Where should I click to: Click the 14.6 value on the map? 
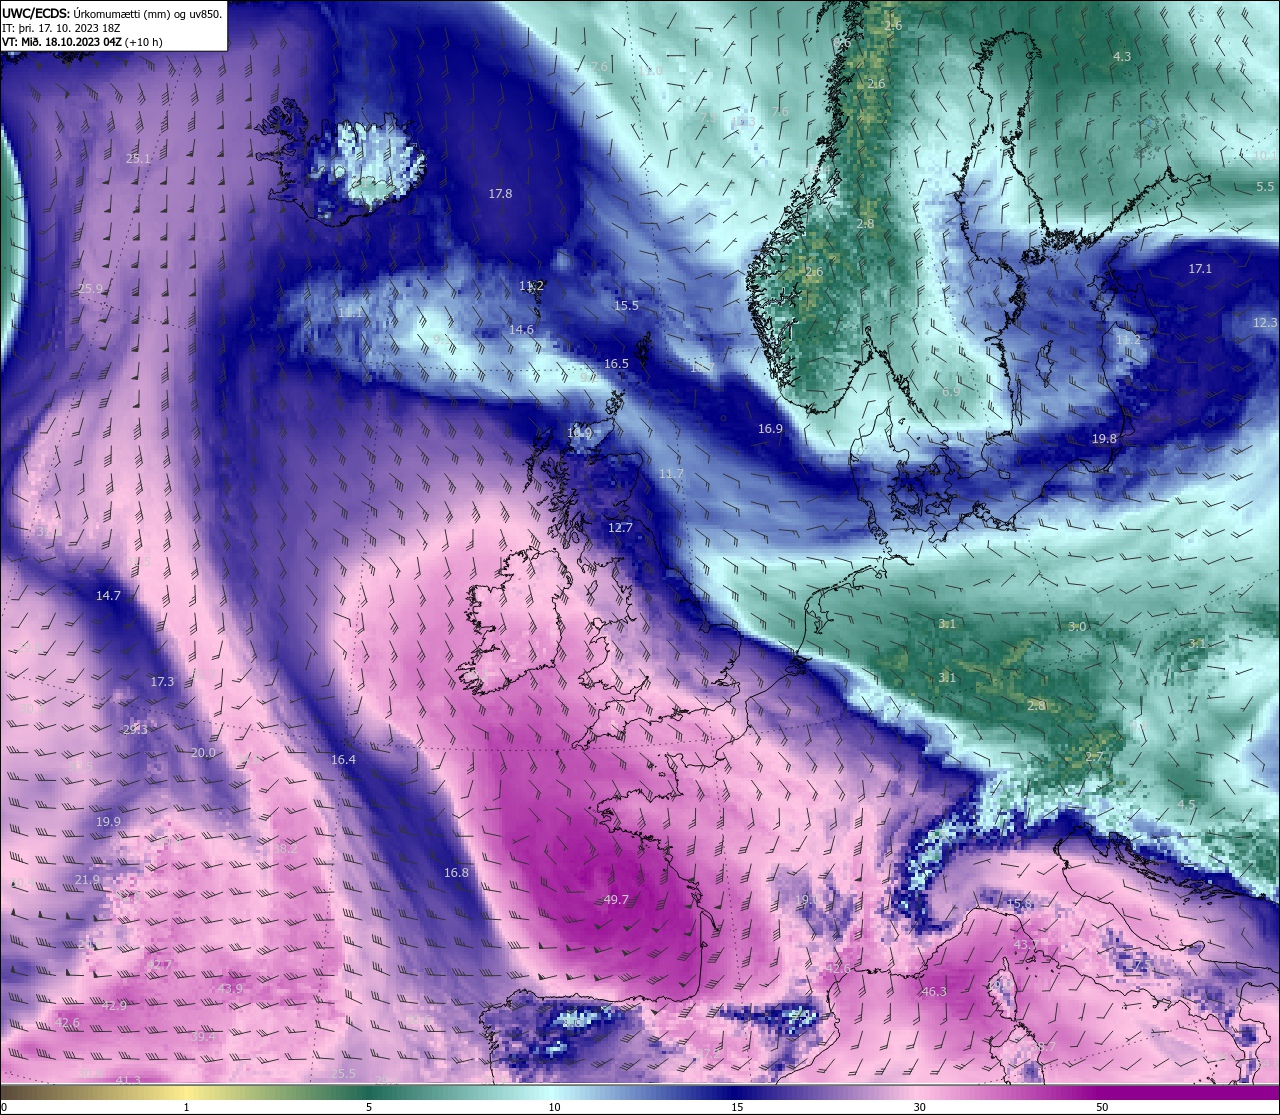521,330
